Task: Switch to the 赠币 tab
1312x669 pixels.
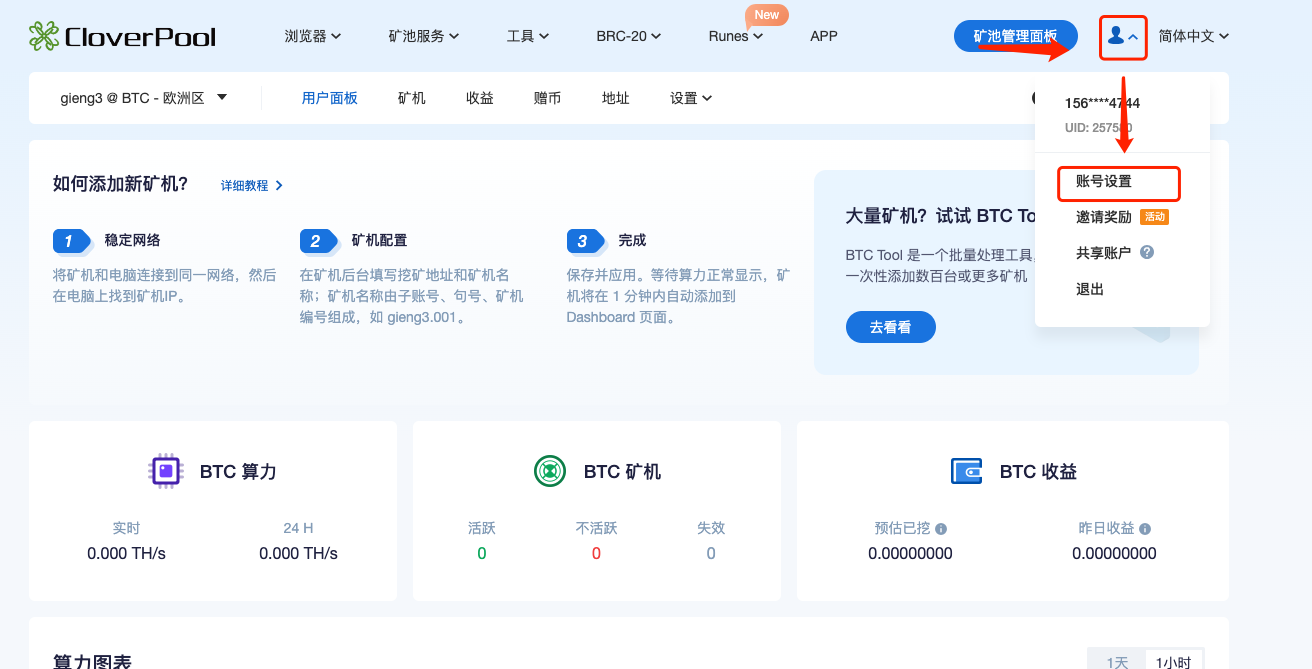Action: (x=548, y=98)
